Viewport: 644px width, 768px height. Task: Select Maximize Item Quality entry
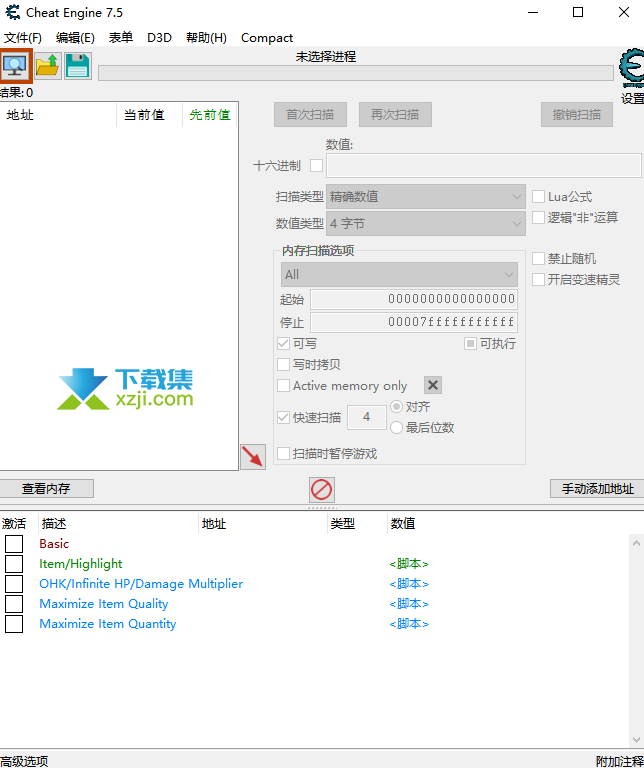pos(103,604)
